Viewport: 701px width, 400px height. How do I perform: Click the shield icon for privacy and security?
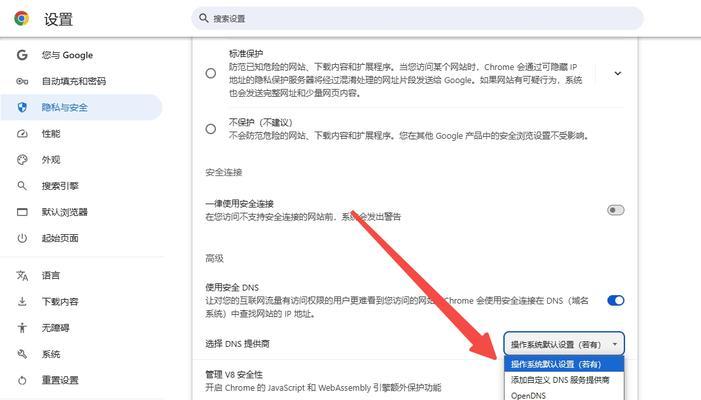[22, 107]
